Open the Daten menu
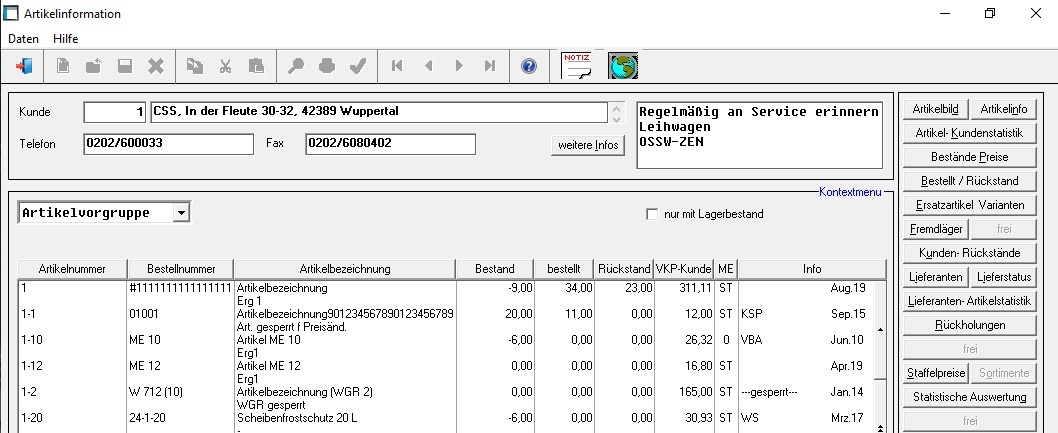 (x=23, y=39)
